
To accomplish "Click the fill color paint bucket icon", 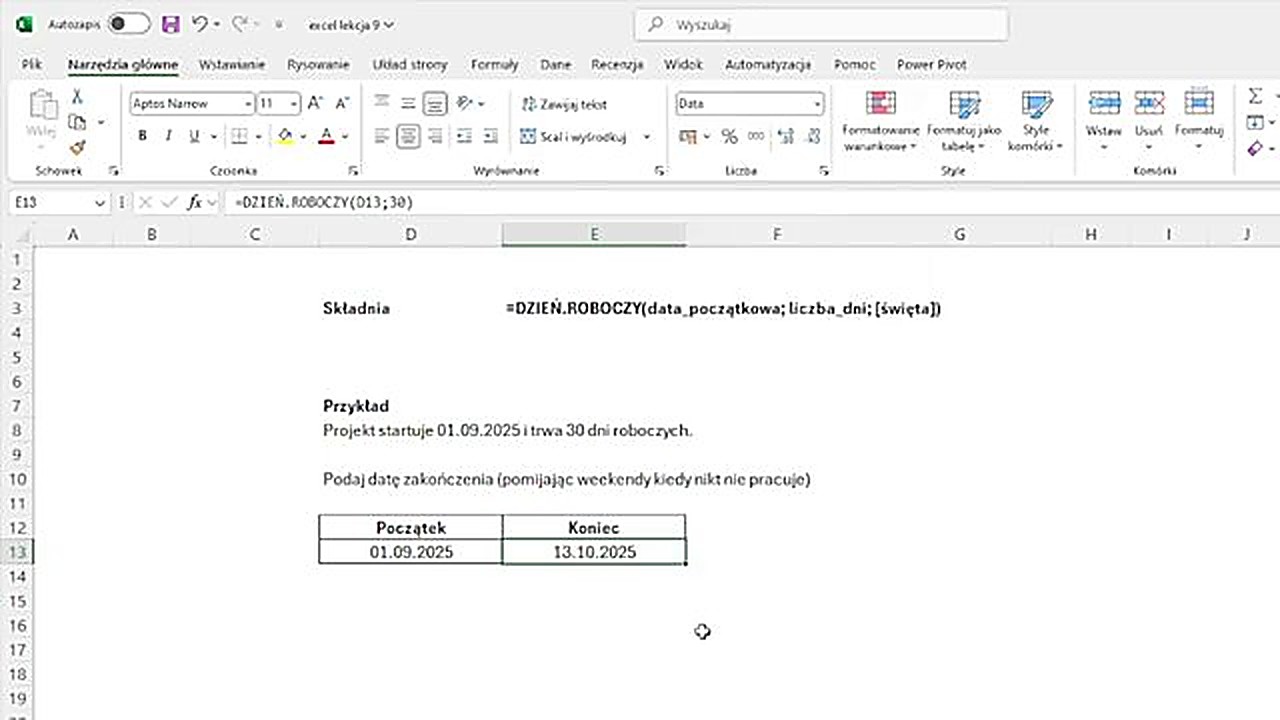I will click(x=284, y=136).
